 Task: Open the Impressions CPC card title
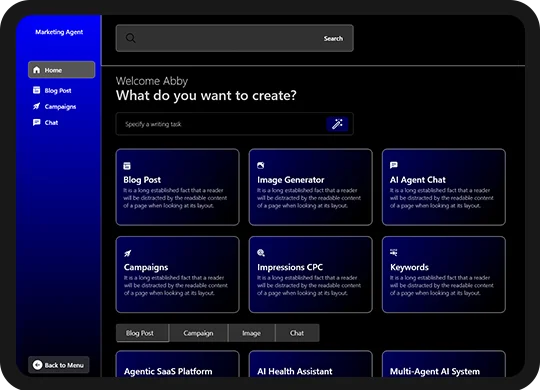point(290,267)
